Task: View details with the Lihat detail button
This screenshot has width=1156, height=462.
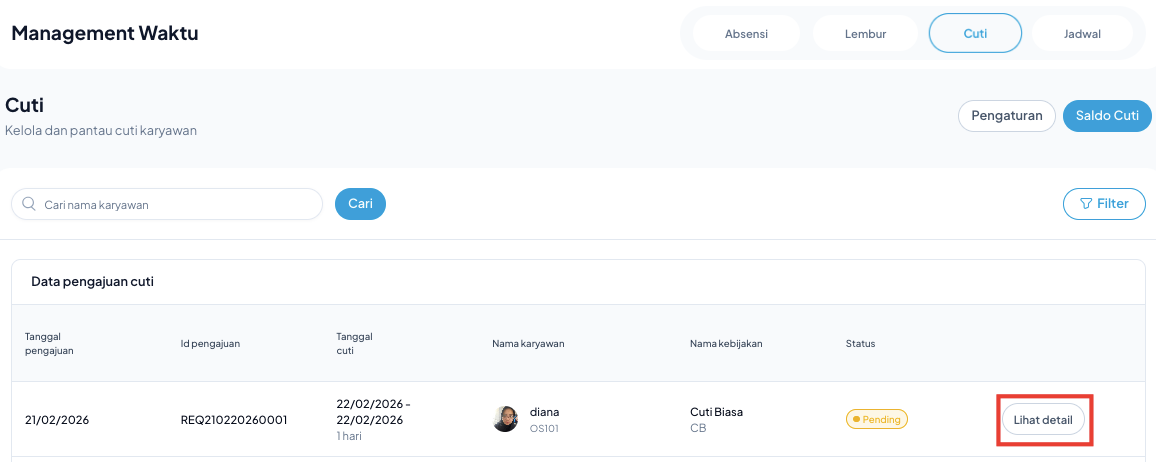Action: [1043, 420]
